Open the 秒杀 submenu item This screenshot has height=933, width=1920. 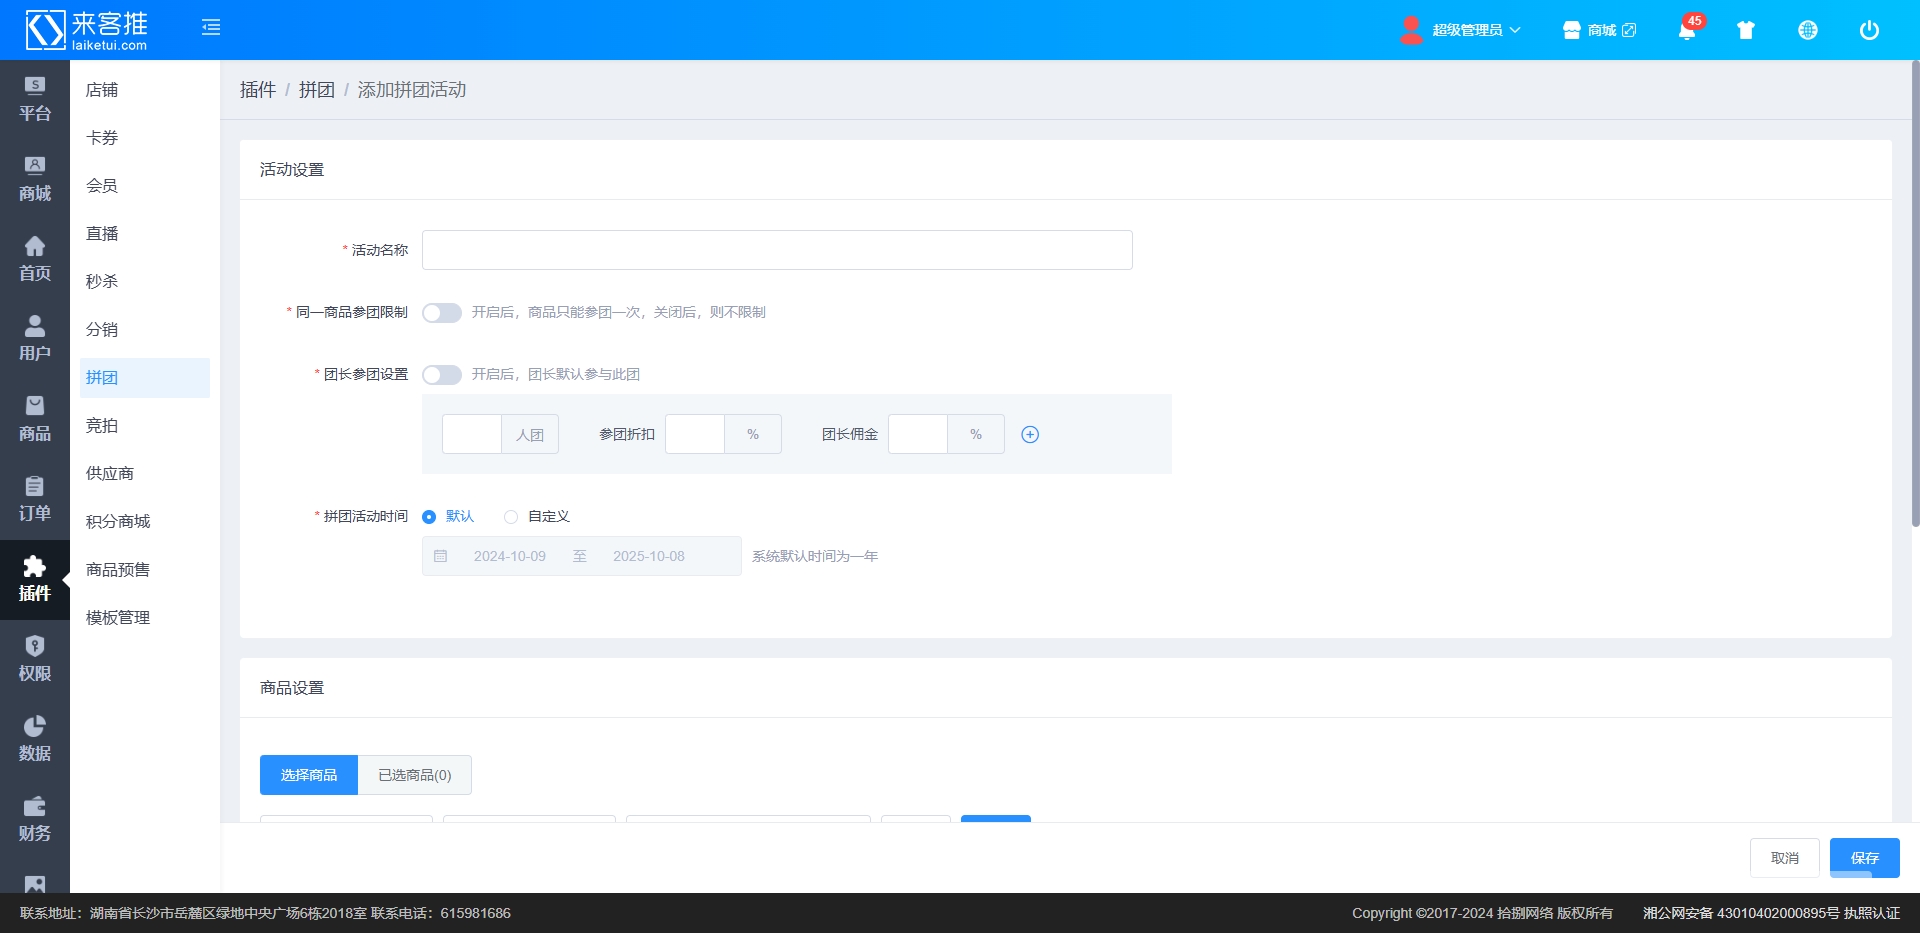[x=102, y=282]
